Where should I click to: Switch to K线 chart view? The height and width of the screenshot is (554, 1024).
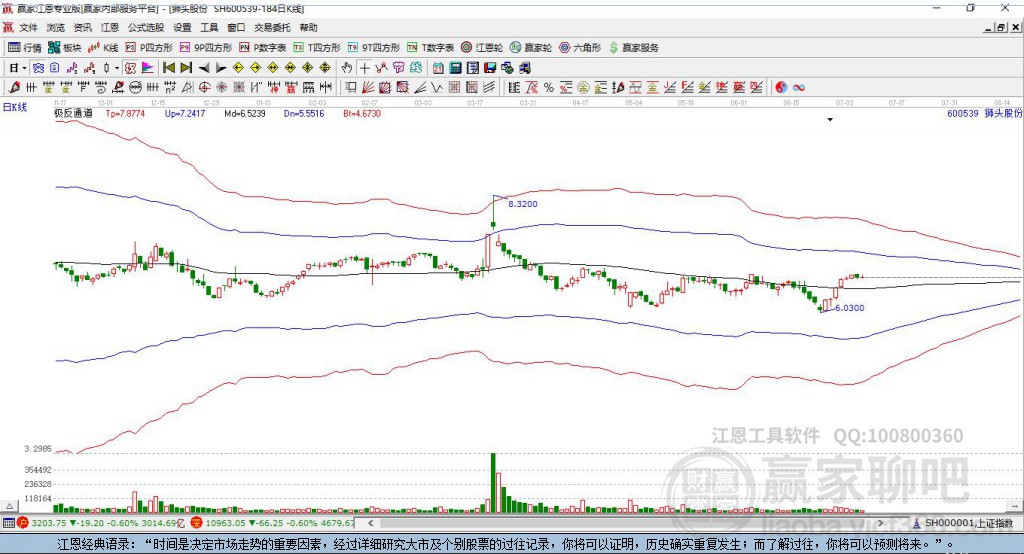click(x=103, y=48)
